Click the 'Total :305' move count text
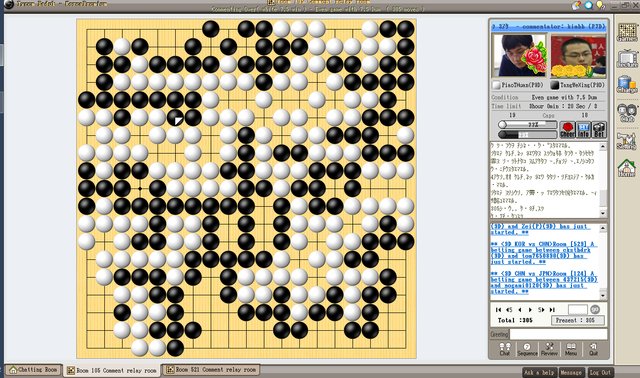The width and height of the screenshot is (640, 378). [515, 320]
